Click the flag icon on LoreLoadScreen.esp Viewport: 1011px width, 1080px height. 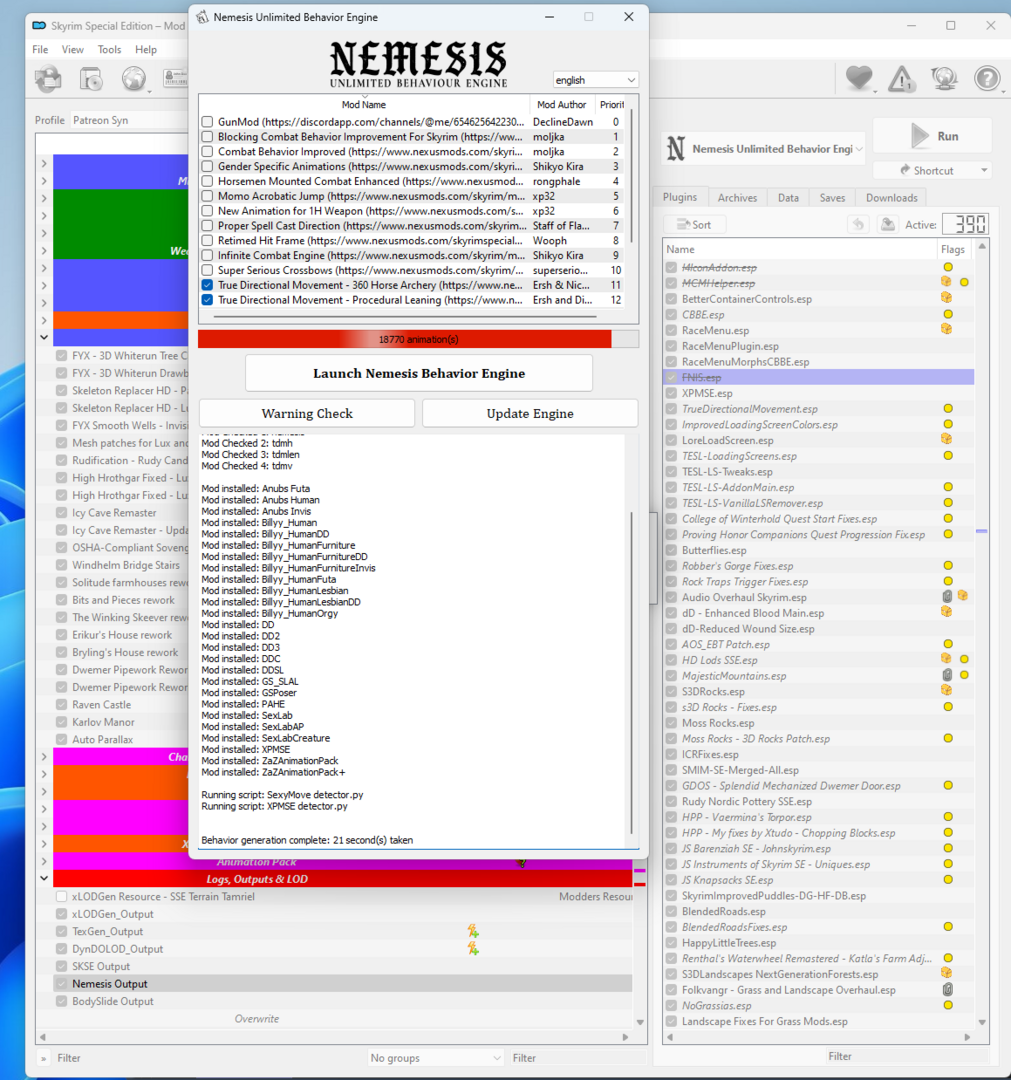click(946, 439)
